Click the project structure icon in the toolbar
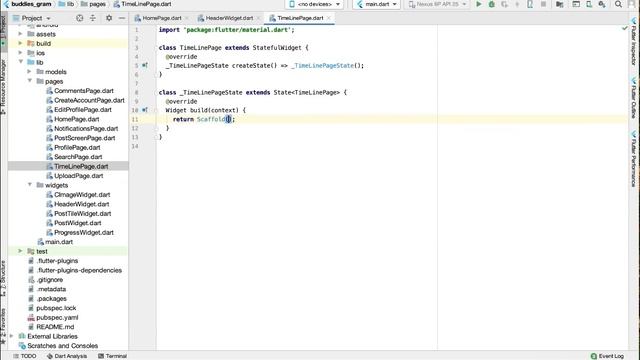 pos(560,4)
